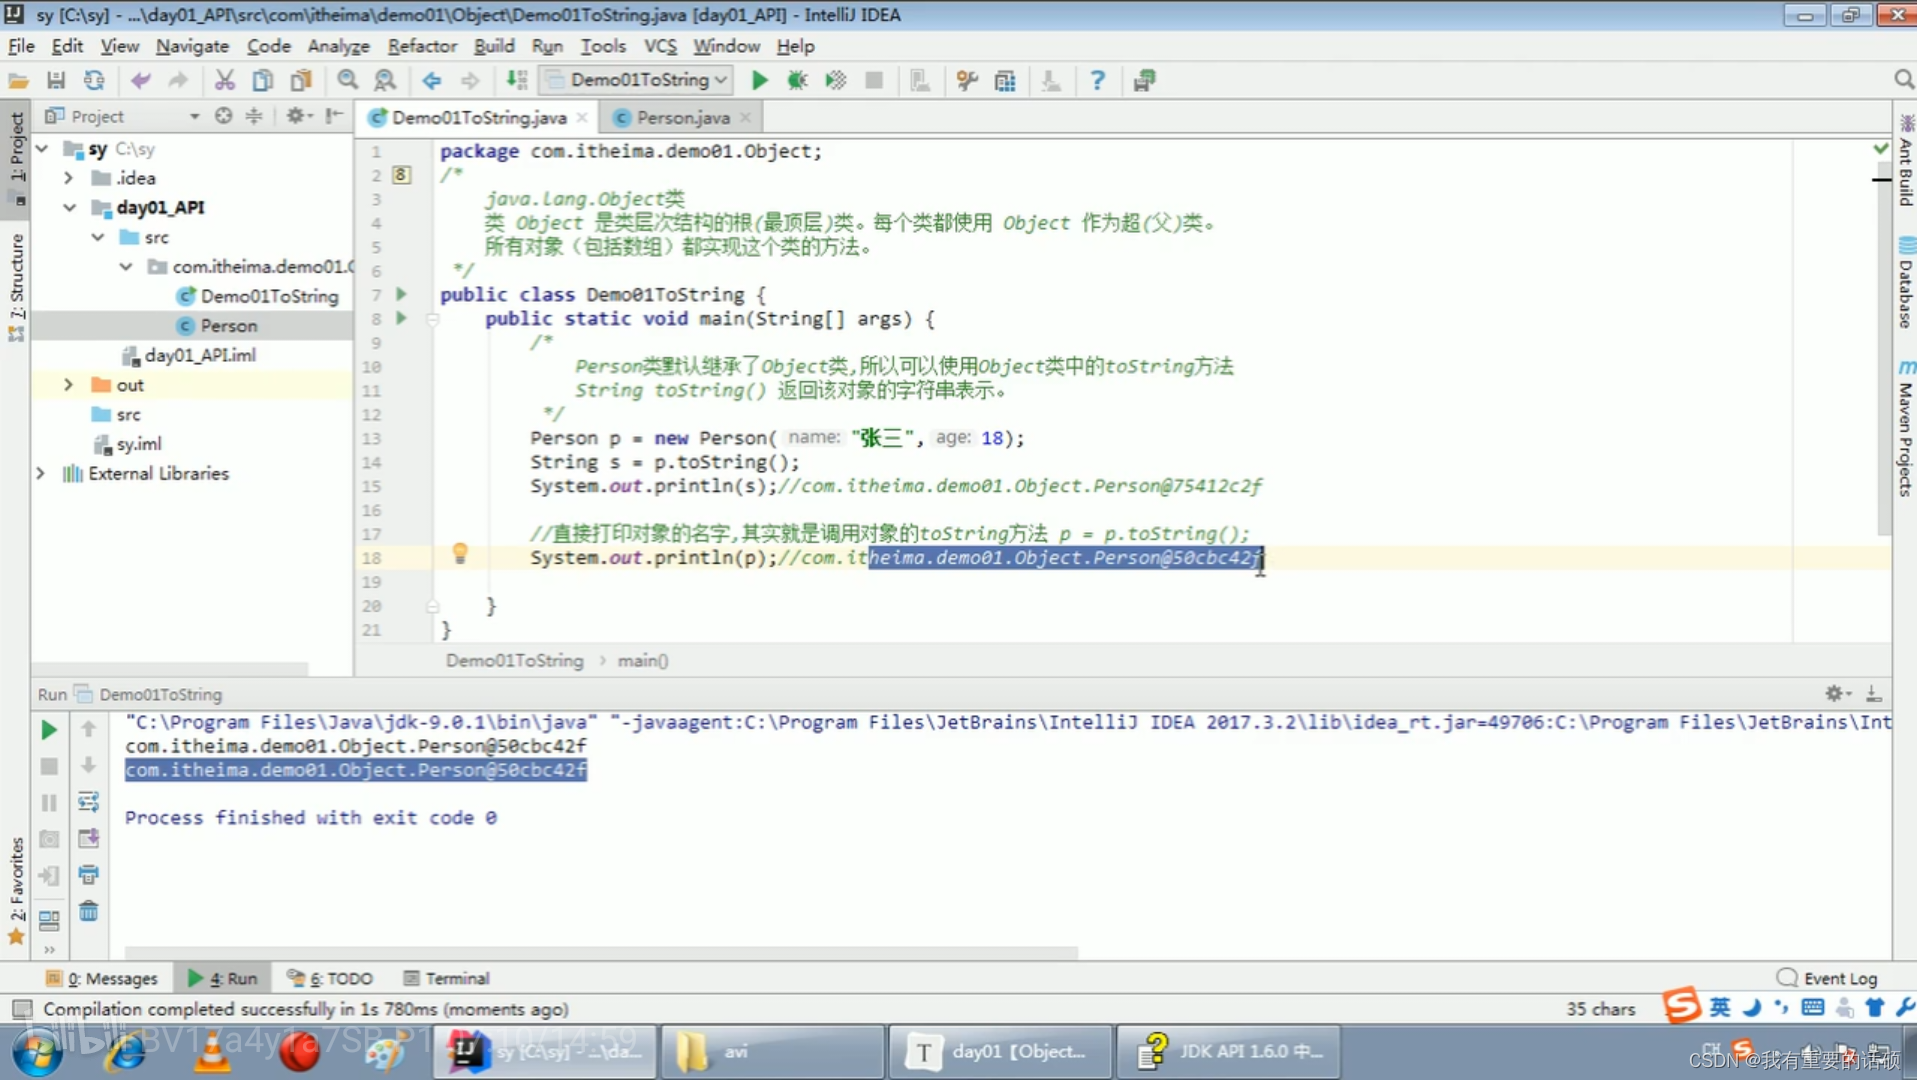Click the Run console horizontal scrollbar

[x=600, y=952]
